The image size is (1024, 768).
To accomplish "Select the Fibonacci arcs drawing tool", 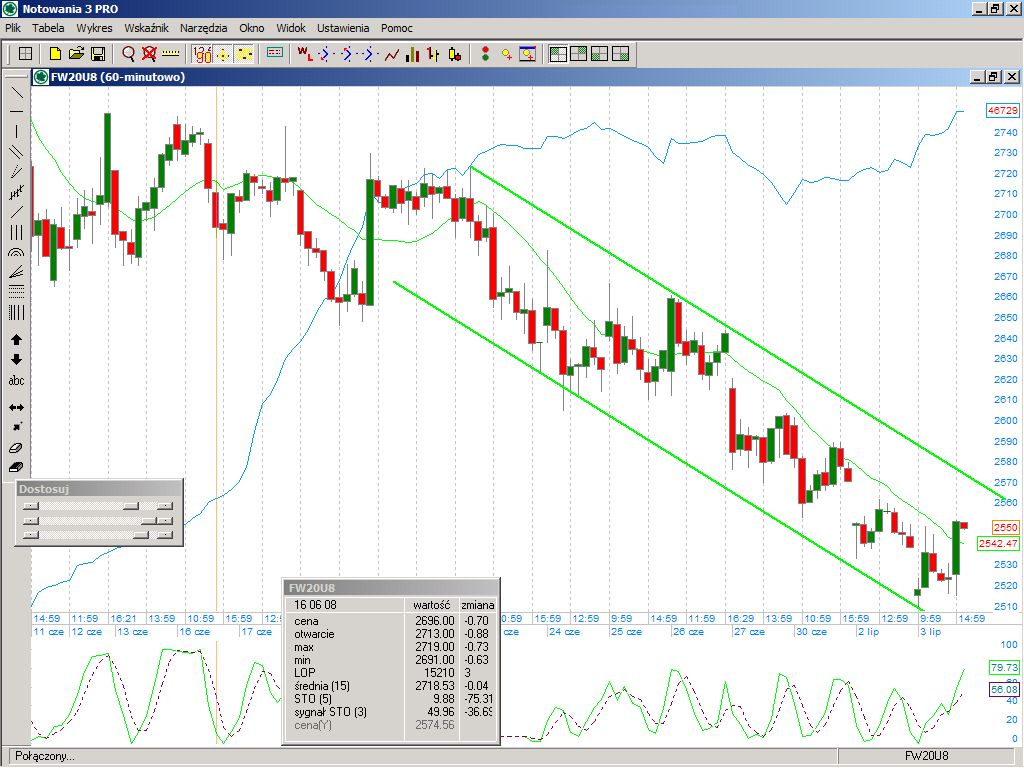I will (16, 253).
